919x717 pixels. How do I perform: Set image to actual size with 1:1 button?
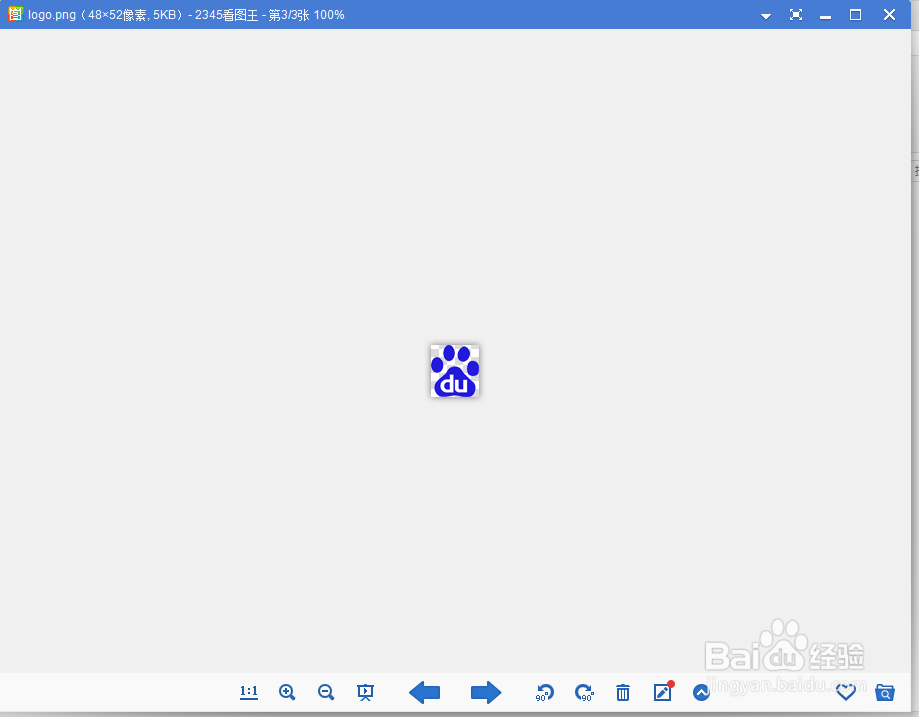point(249,692)
